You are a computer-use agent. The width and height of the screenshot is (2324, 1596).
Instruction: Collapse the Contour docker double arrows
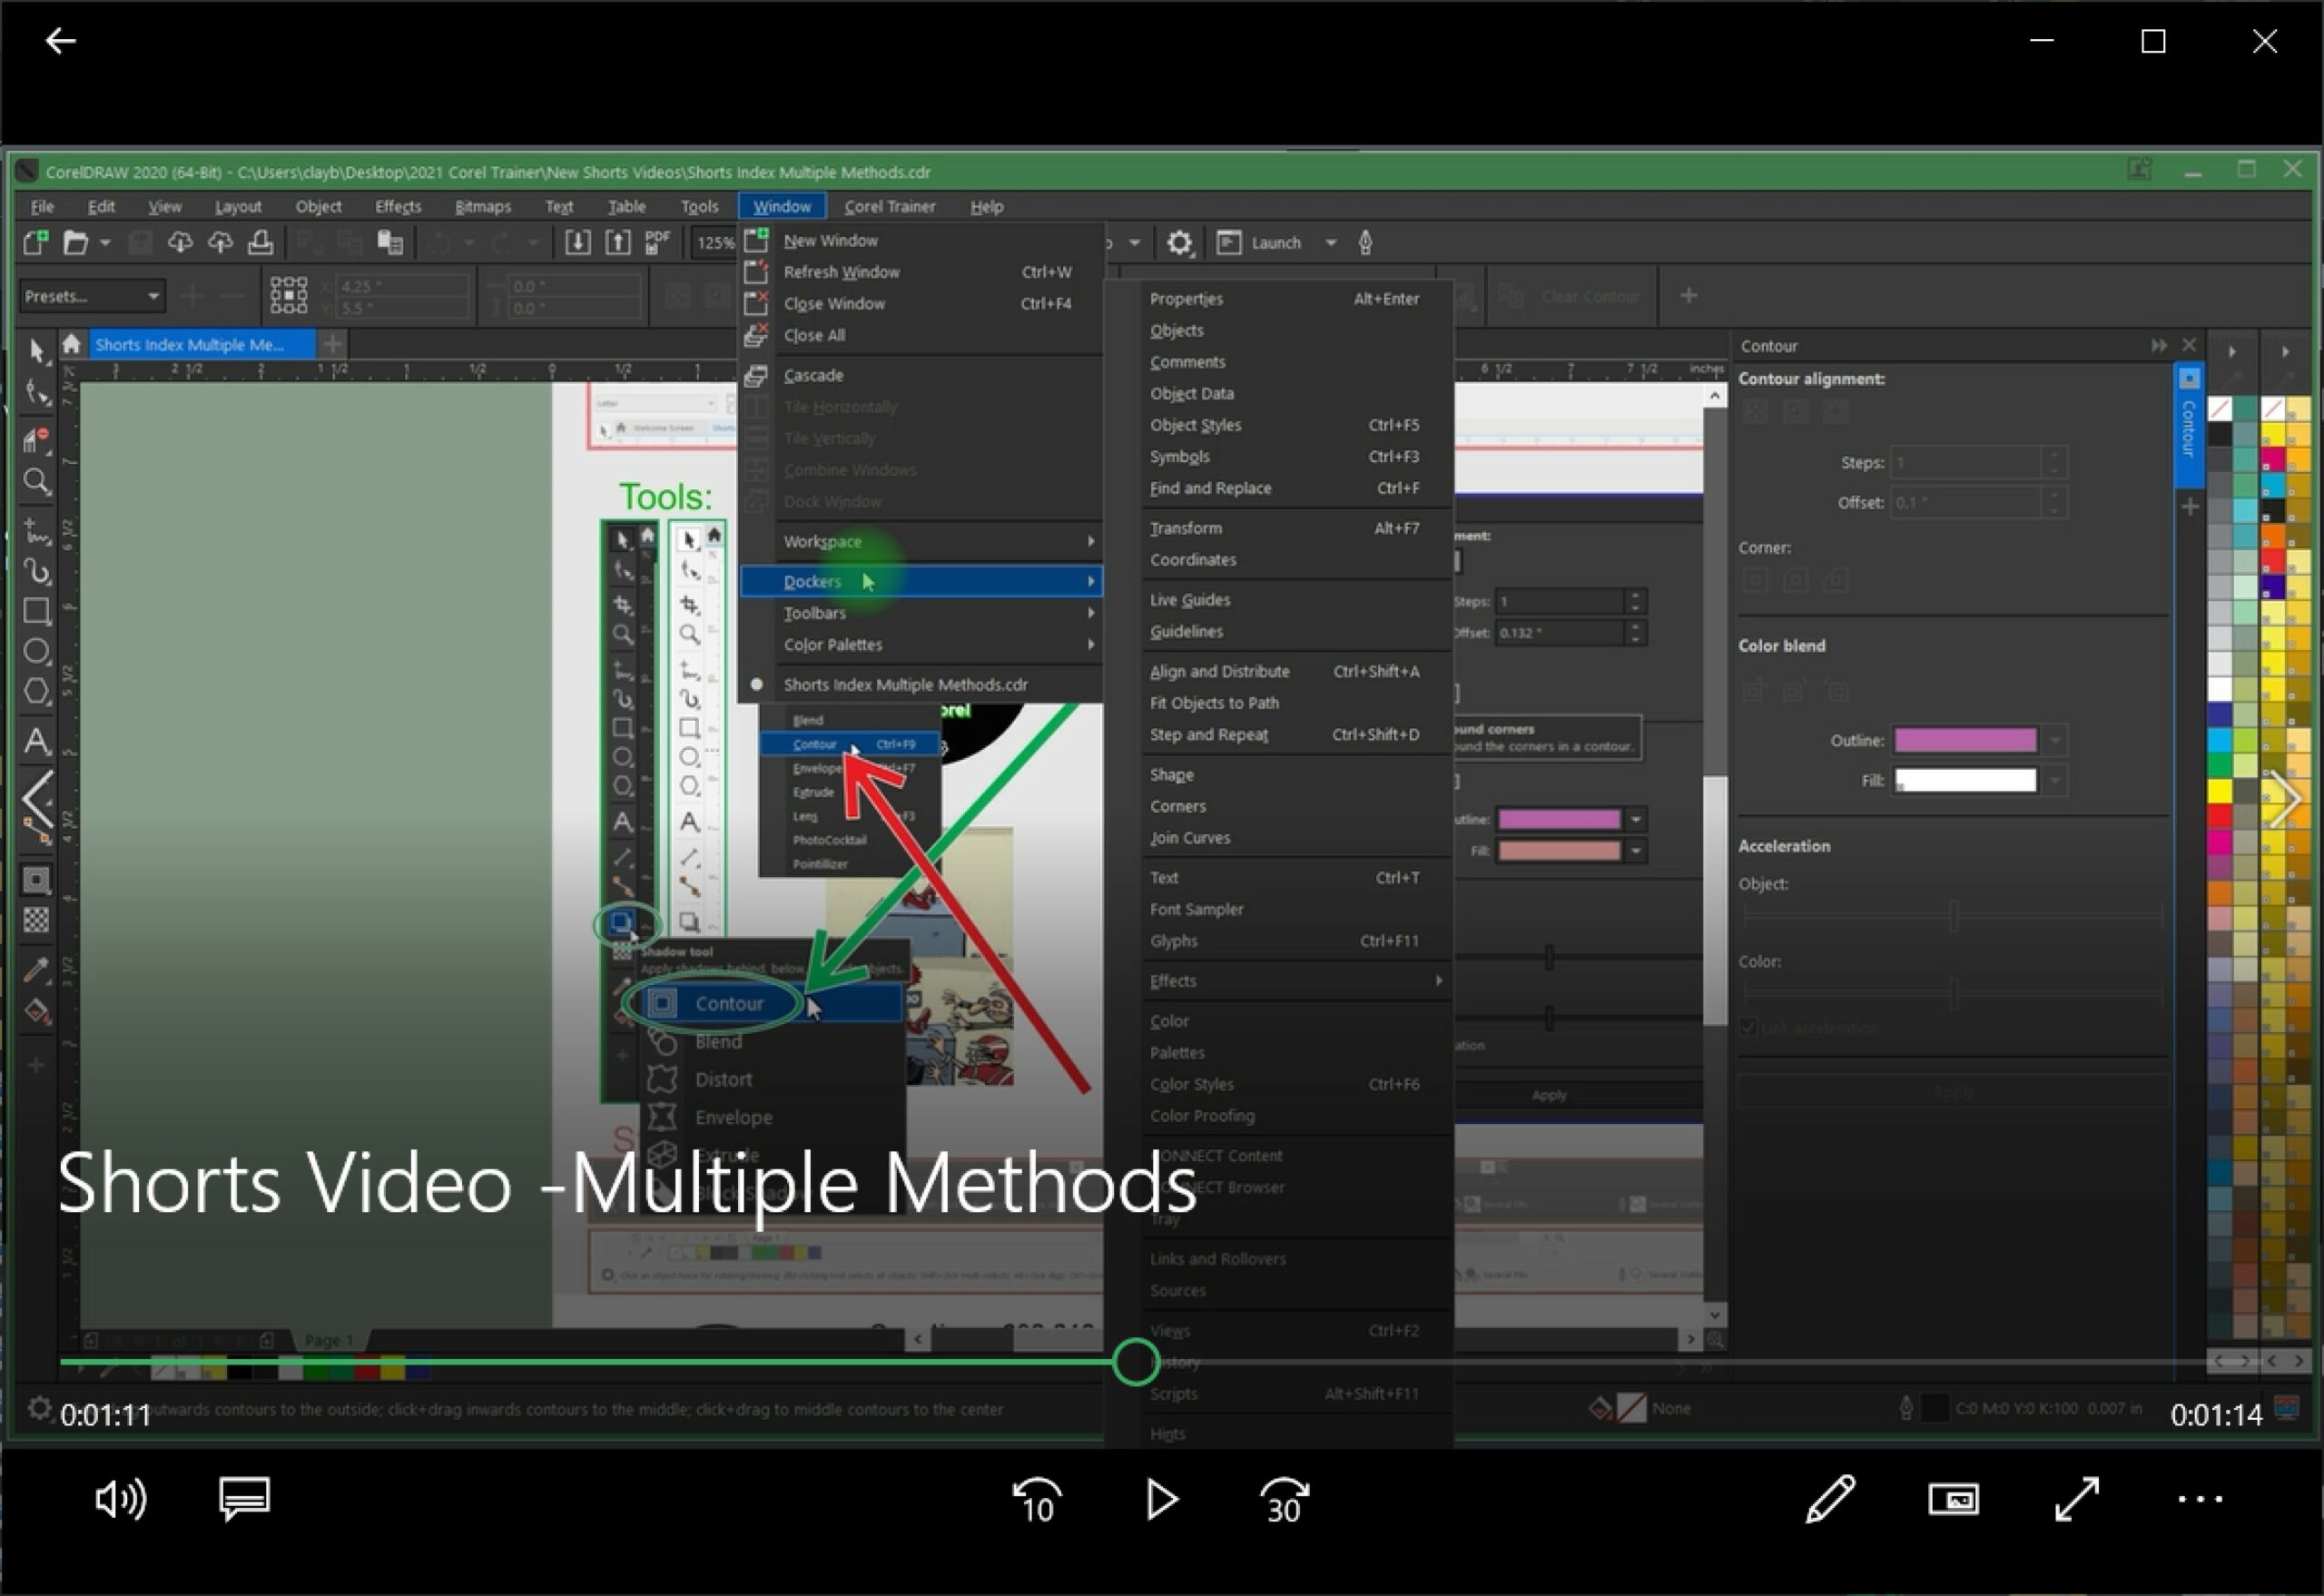[x=2159, y=345]
